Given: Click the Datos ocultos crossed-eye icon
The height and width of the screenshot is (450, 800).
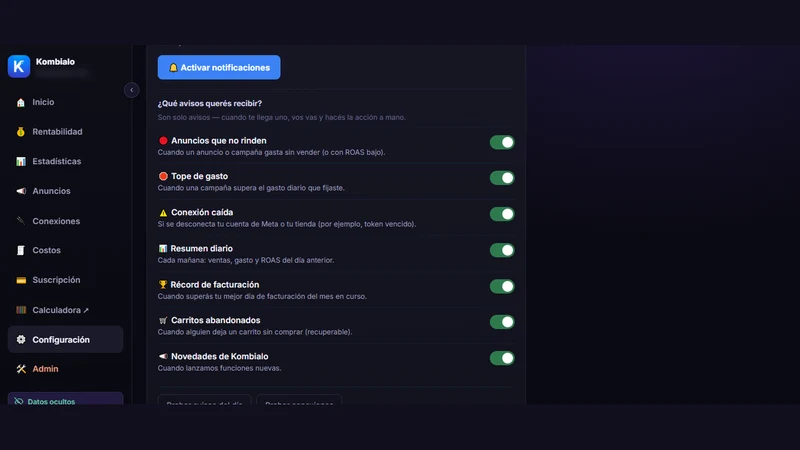Looking at the screenshot, I should click(19, 401).
